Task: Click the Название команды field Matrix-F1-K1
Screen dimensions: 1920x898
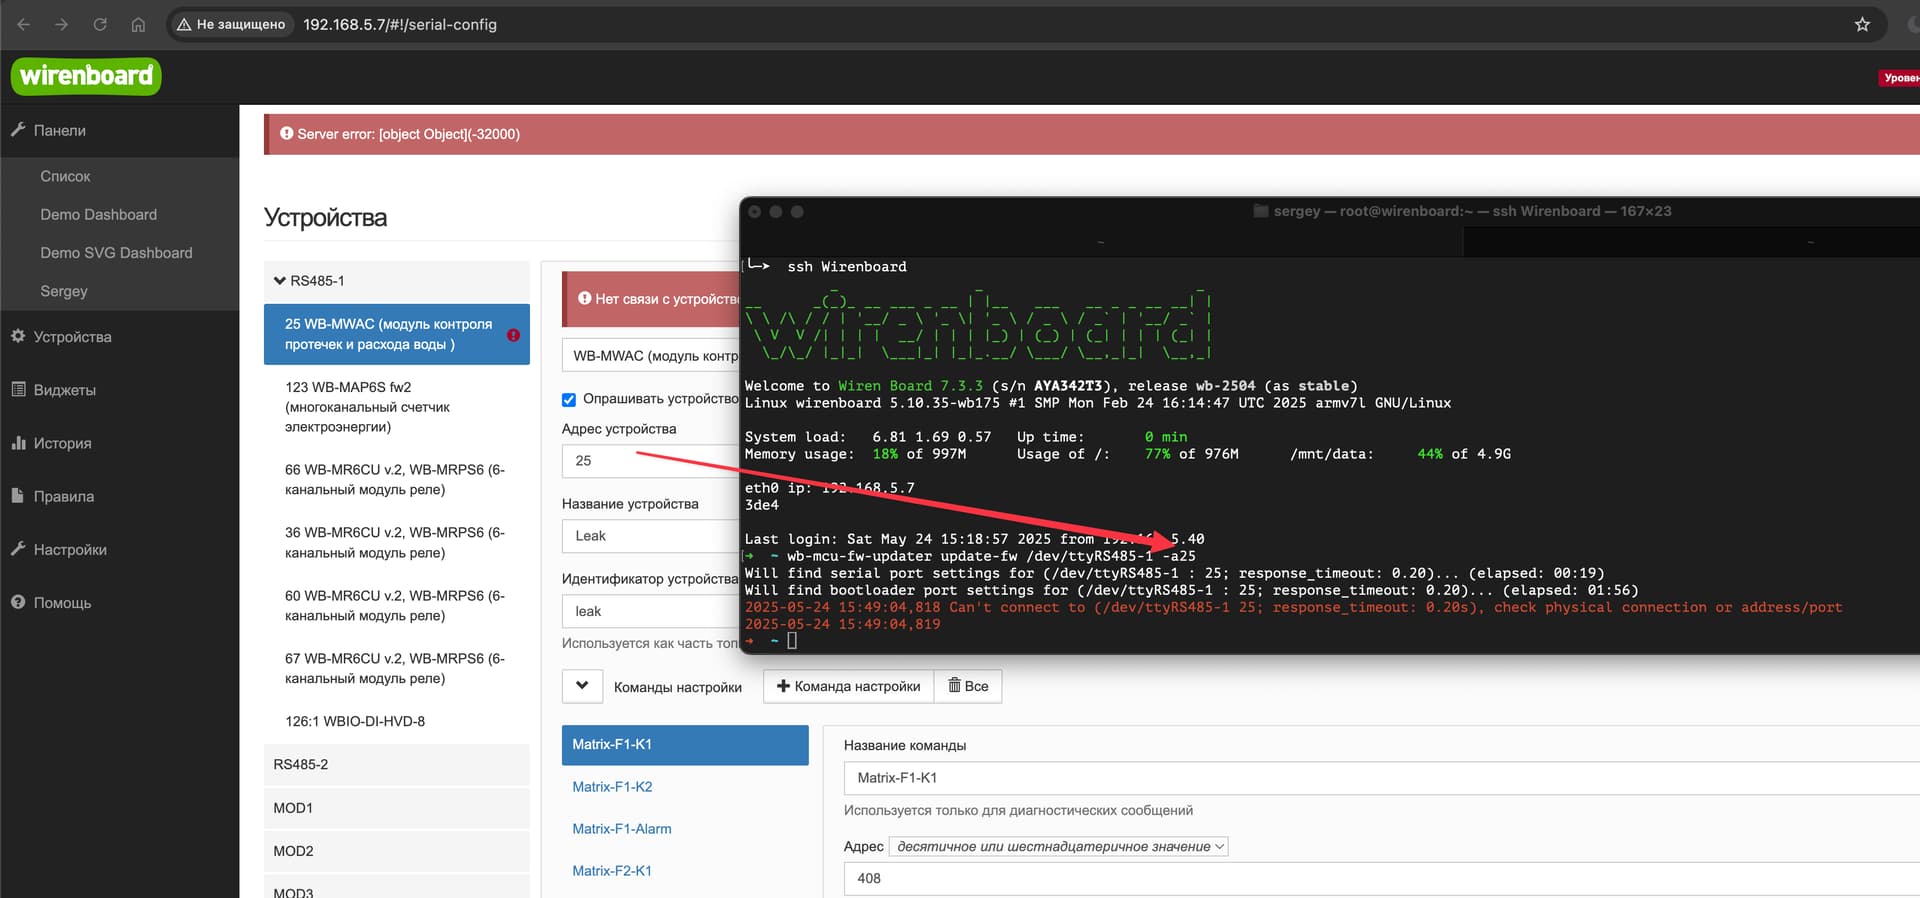Action: (x=1382, y=778)
